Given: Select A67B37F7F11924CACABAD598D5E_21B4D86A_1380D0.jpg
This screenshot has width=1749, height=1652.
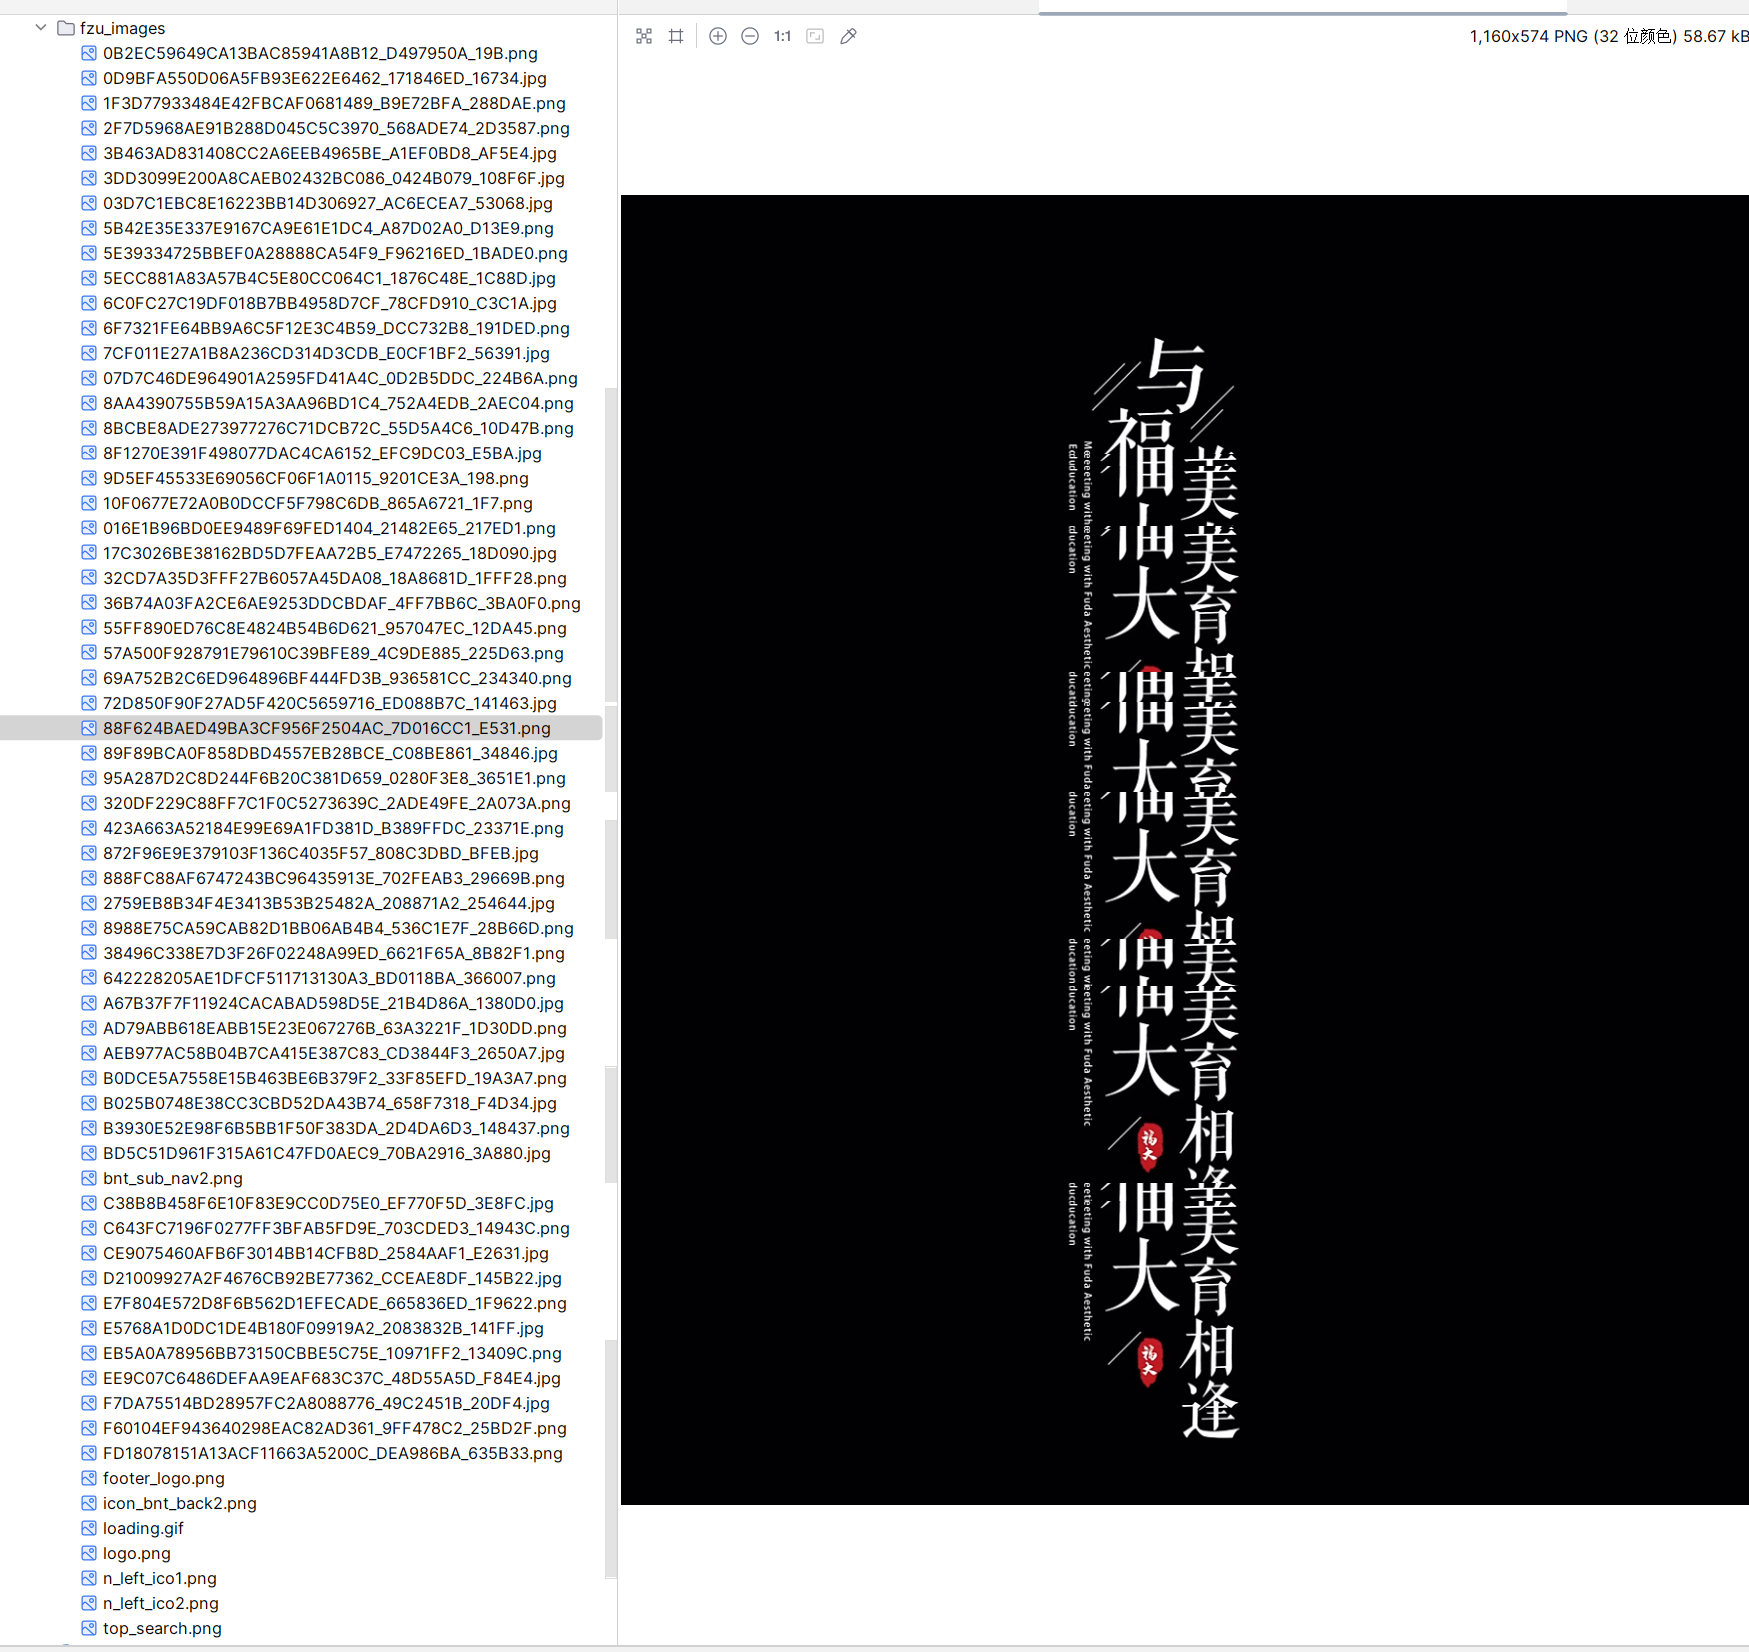Looking at the screenshot, I should (333, 1003).
